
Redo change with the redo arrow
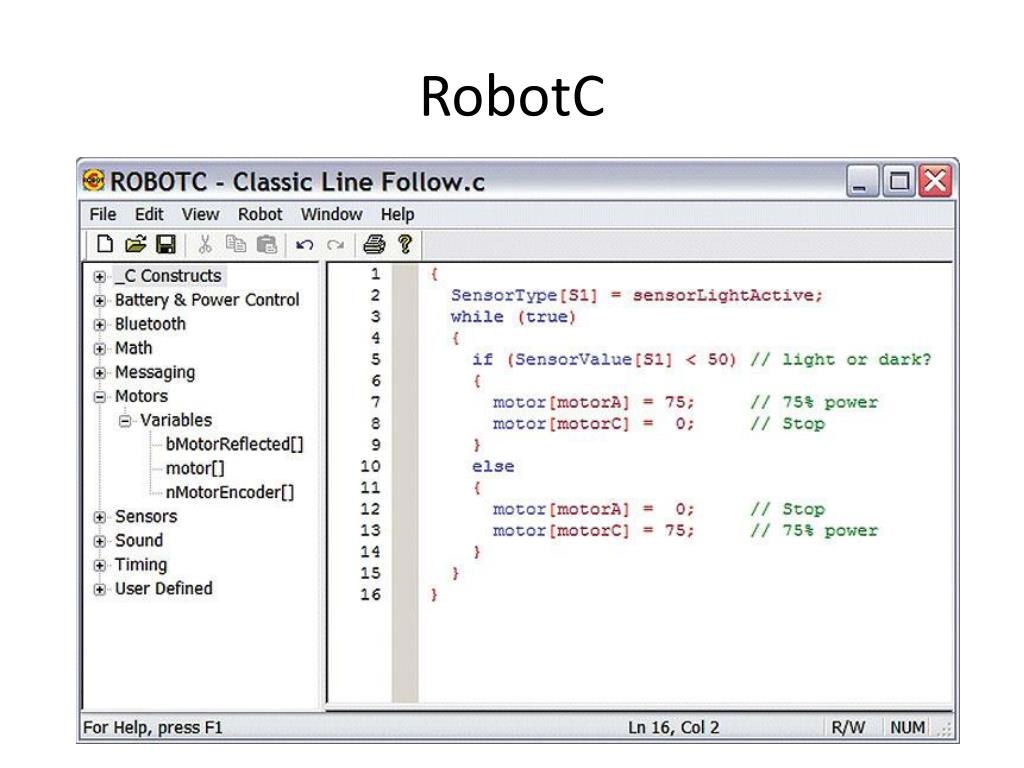[x=336, y=245]
